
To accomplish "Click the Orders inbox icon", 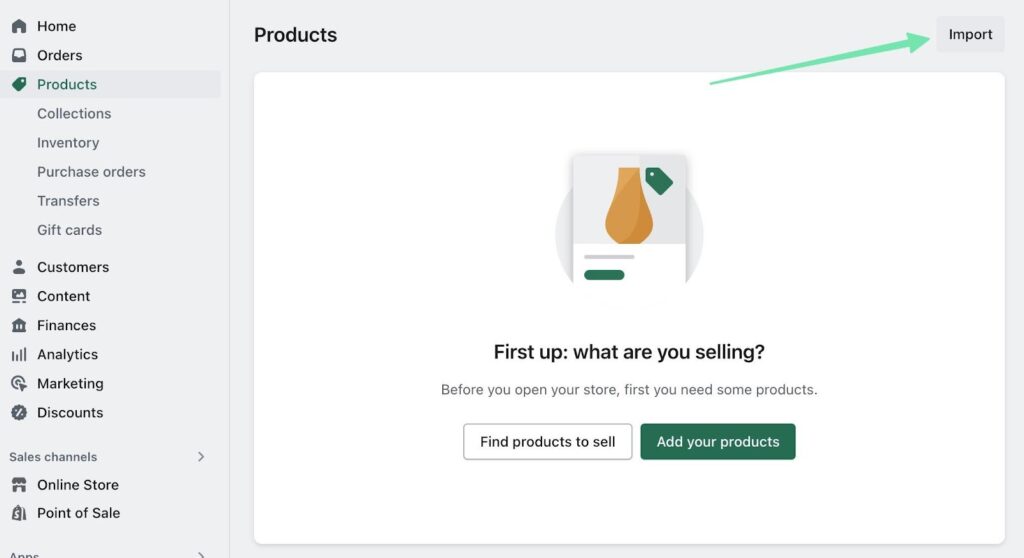I will (19, 55).
